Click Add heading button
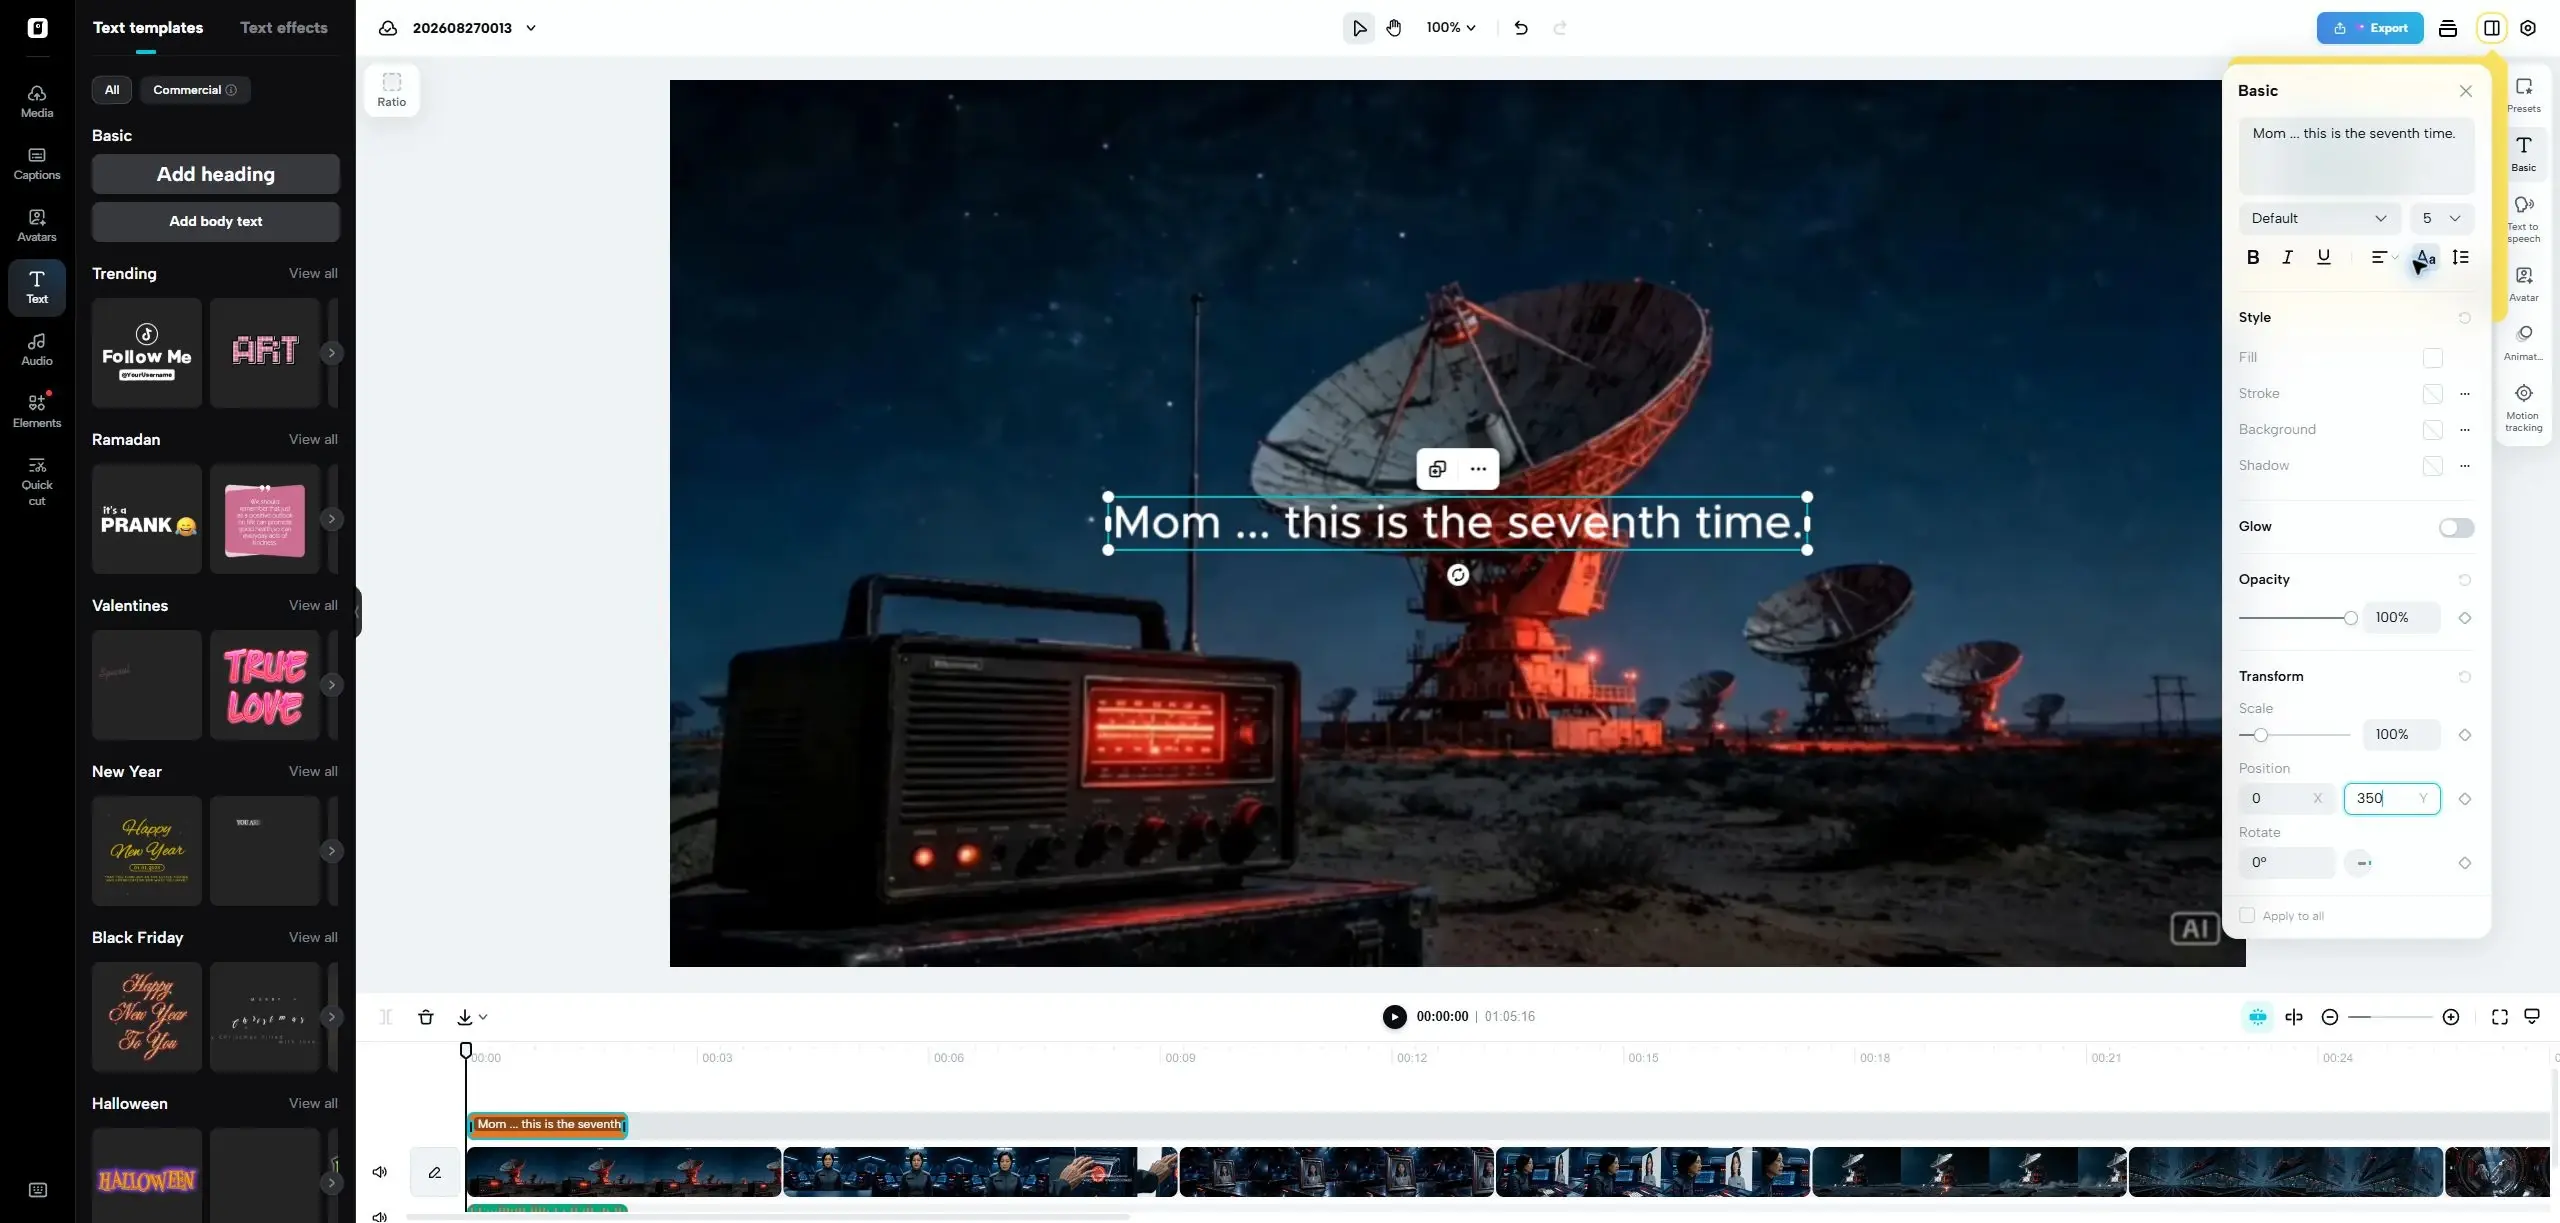This screenshot has height=1223, width=2560. tap(216, 174)
